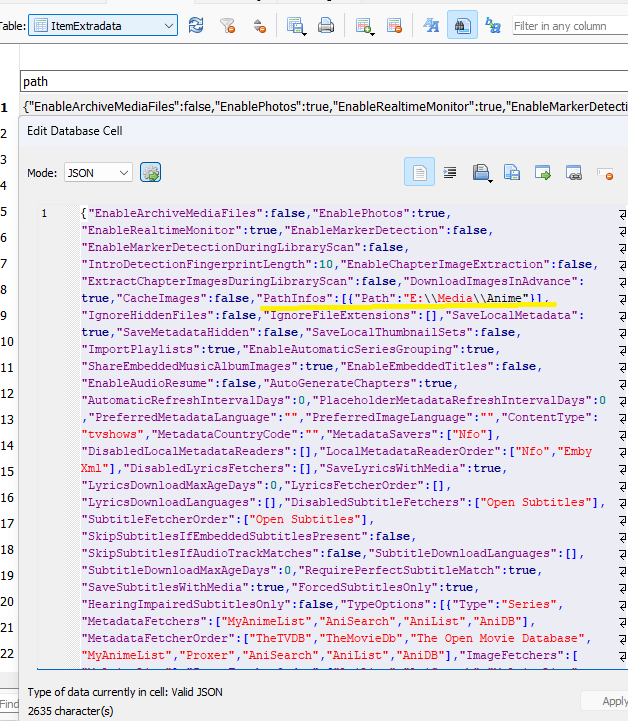Select row header 8
This screenshot has height=721, width=628.
tap(5, 290)
